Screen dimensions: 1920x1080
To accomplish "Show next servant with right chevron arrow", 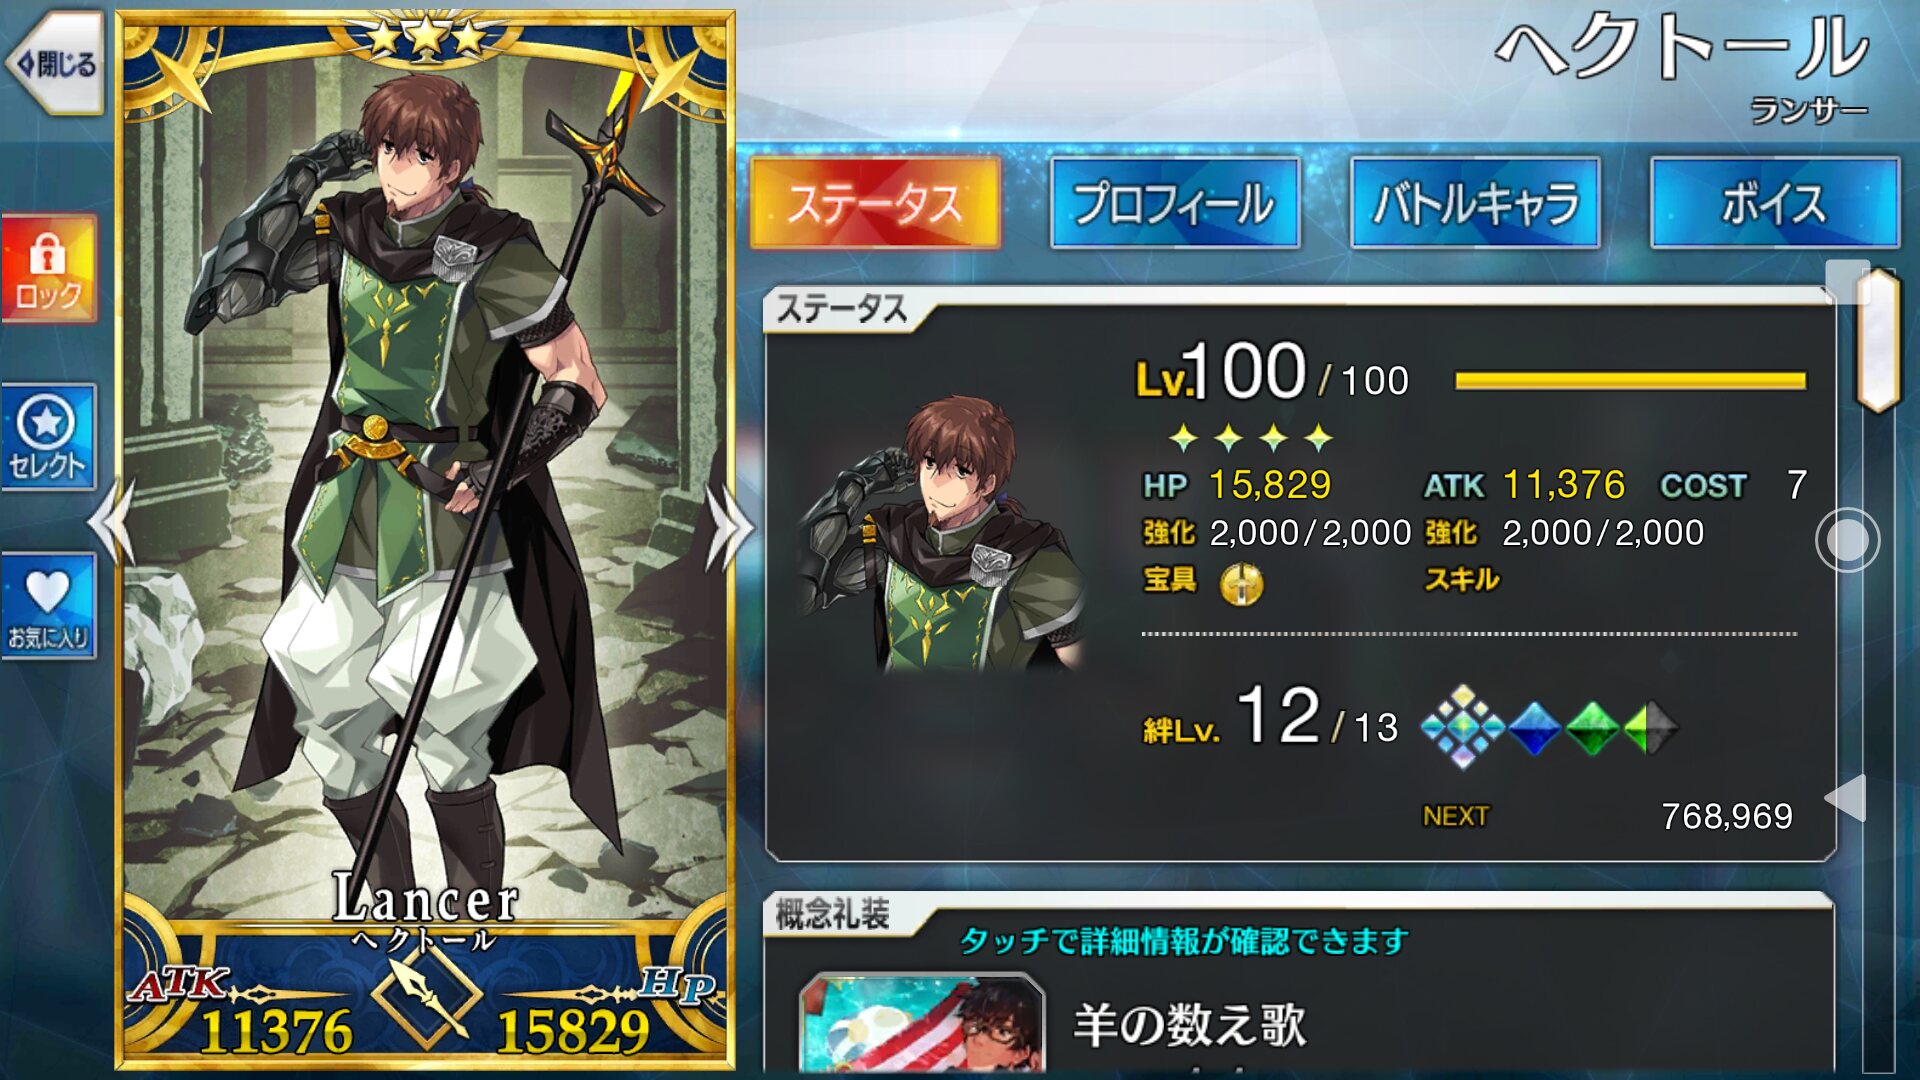I will (x=730, y=528).
